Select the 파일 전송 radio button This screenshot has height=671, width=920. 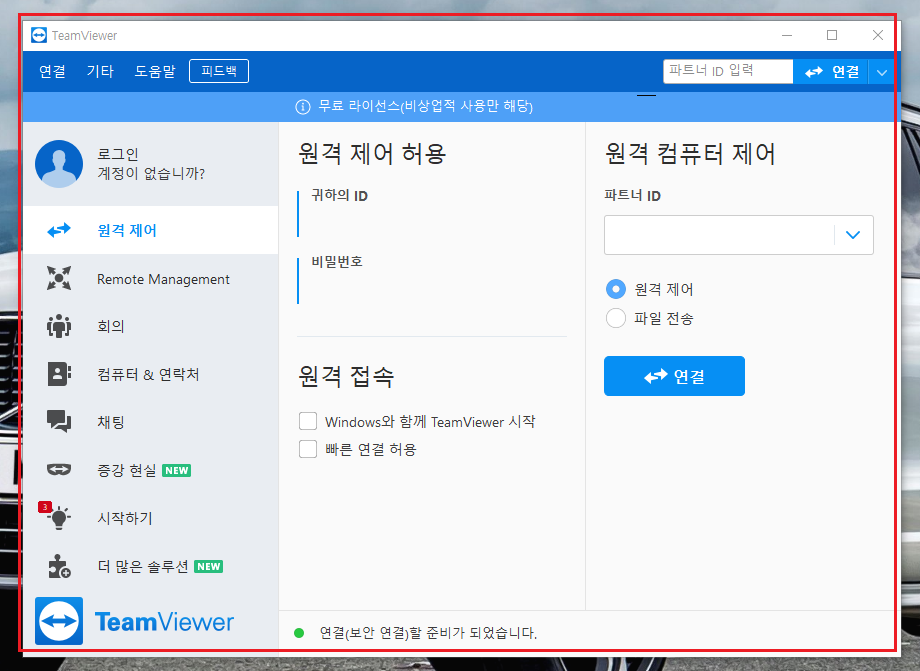pyautogui.click(x=615, y=318)
